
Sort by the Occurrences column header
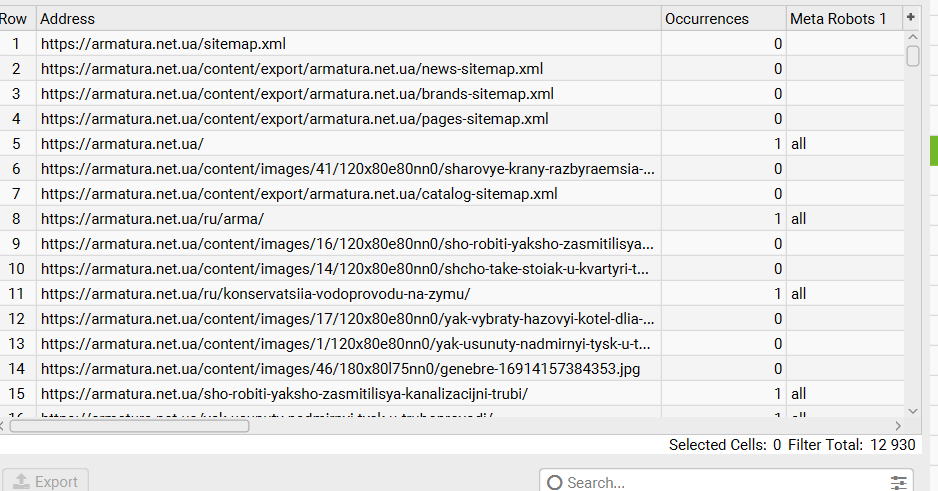pos(723,19)
